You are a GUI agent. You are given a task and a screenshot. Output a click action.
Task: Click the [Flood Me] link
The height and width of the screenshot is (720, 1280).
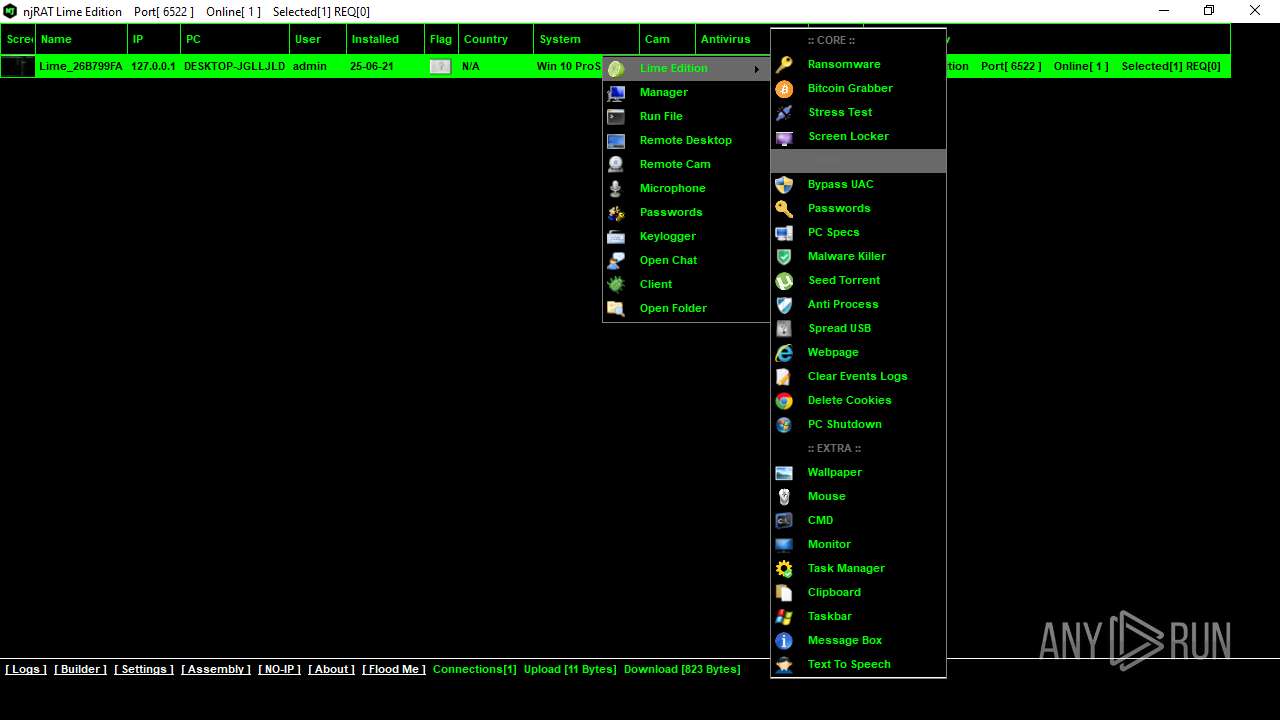pos(394,669)
